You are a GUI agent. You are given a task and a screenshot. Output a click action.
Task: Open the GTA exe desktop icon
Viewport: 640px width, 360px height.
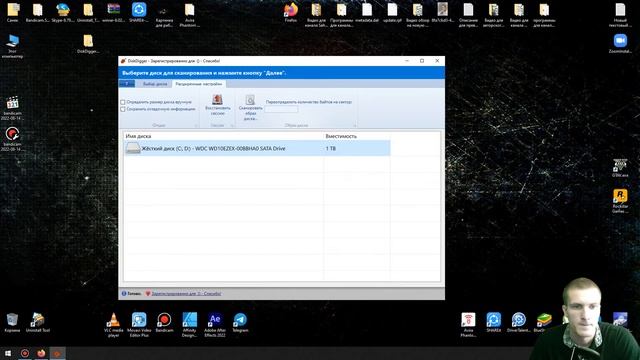(620, 167)
